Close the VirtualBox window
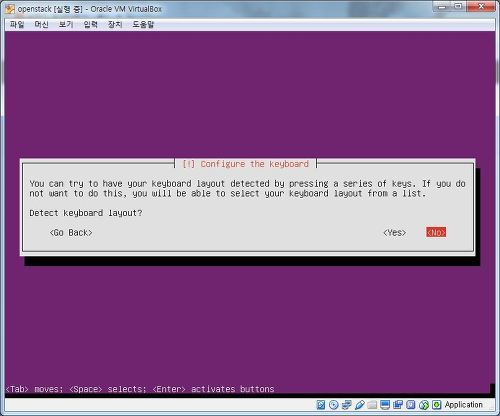The width and height of the screenshot is (500, 416). coord(481,6)
